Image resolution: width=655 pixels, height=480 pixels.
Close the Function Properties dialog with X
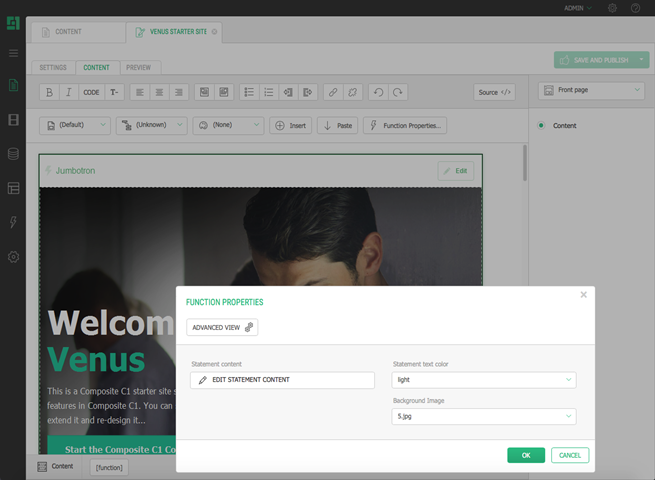pos(584,295)
